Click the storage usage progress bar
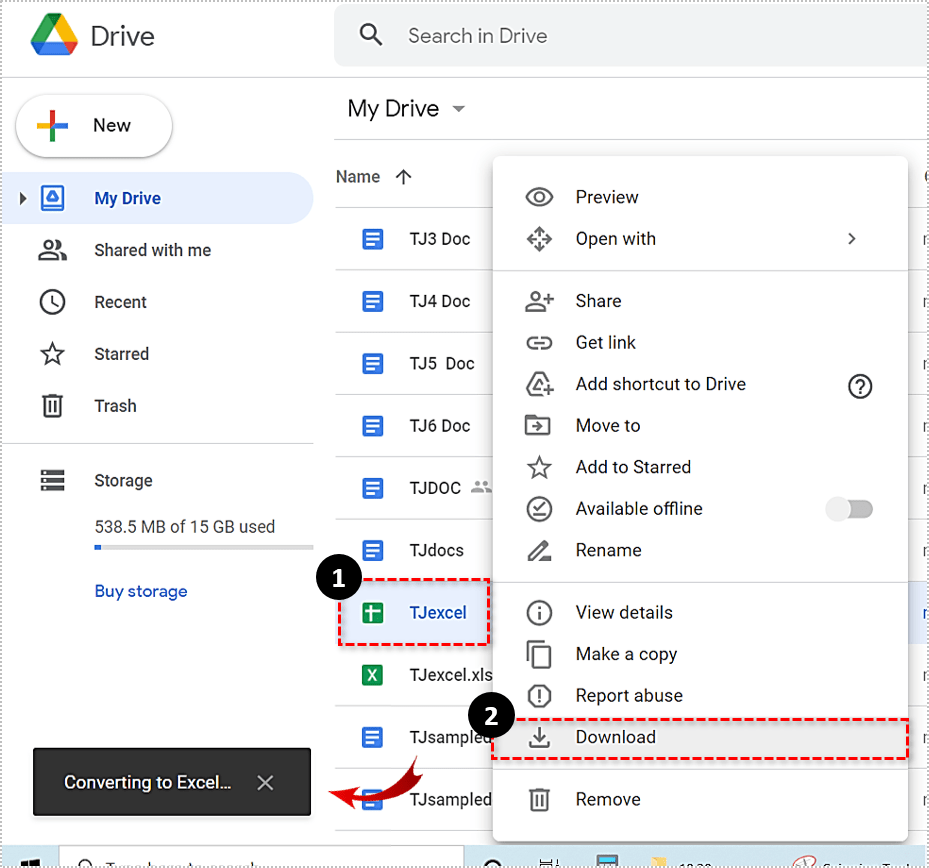 (203, 548)
